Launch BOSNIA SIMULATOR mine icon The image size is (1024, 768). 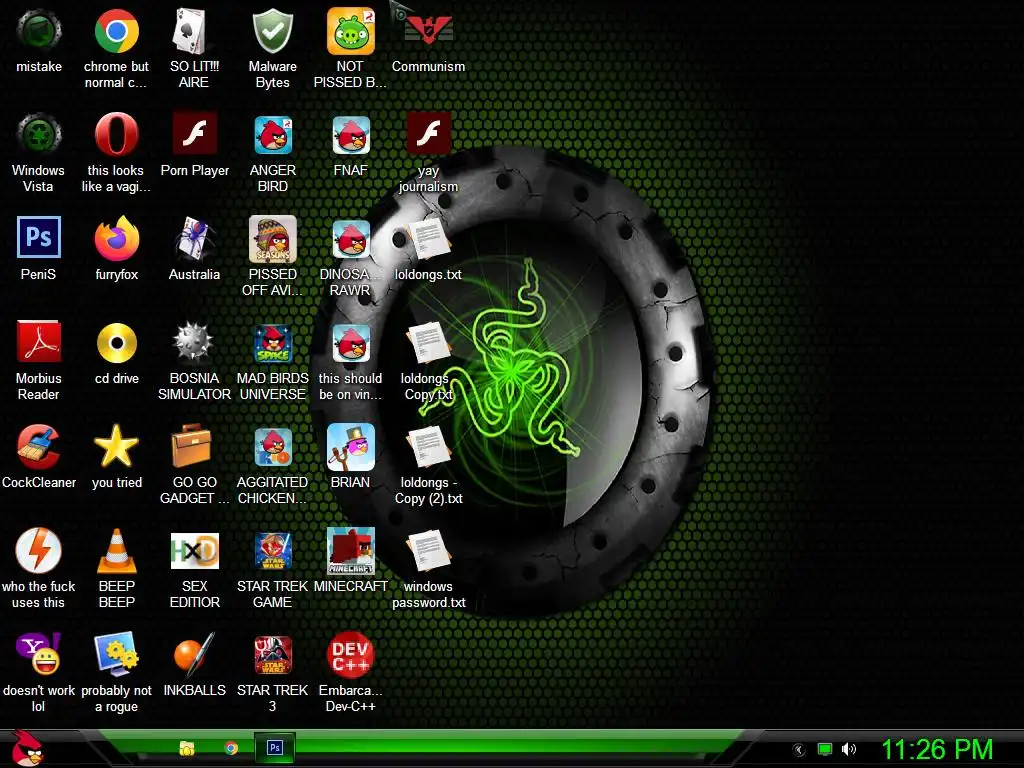[x=194, y=342]
